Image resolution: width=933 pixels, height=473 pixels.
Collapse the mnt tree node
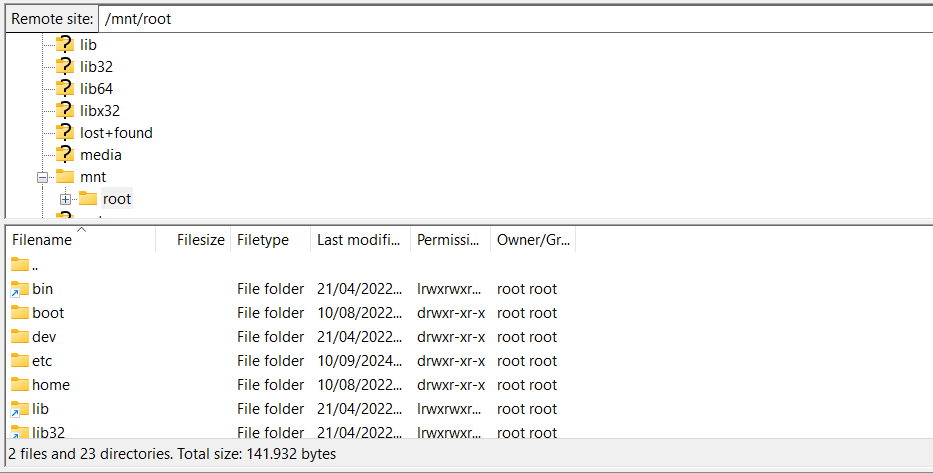pyautogui.click(x=43, y=177)
